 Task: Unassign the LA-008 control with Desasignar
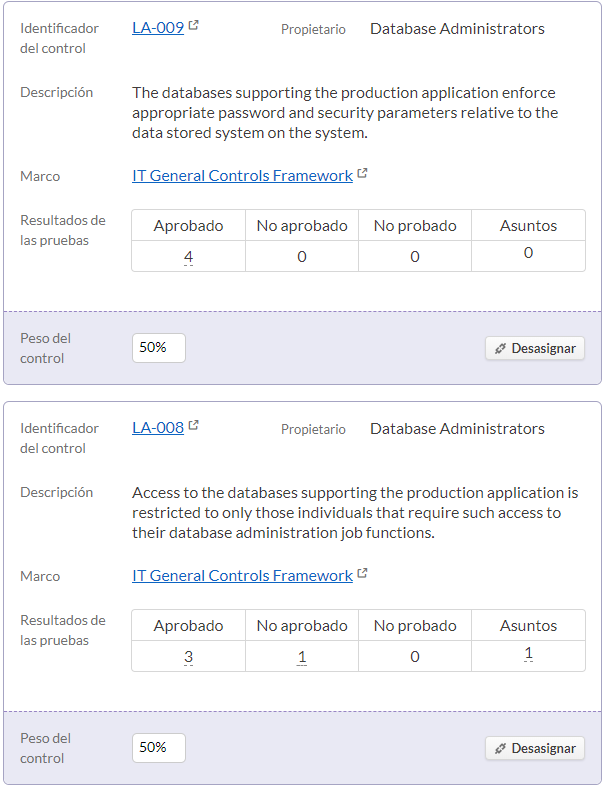535,748
